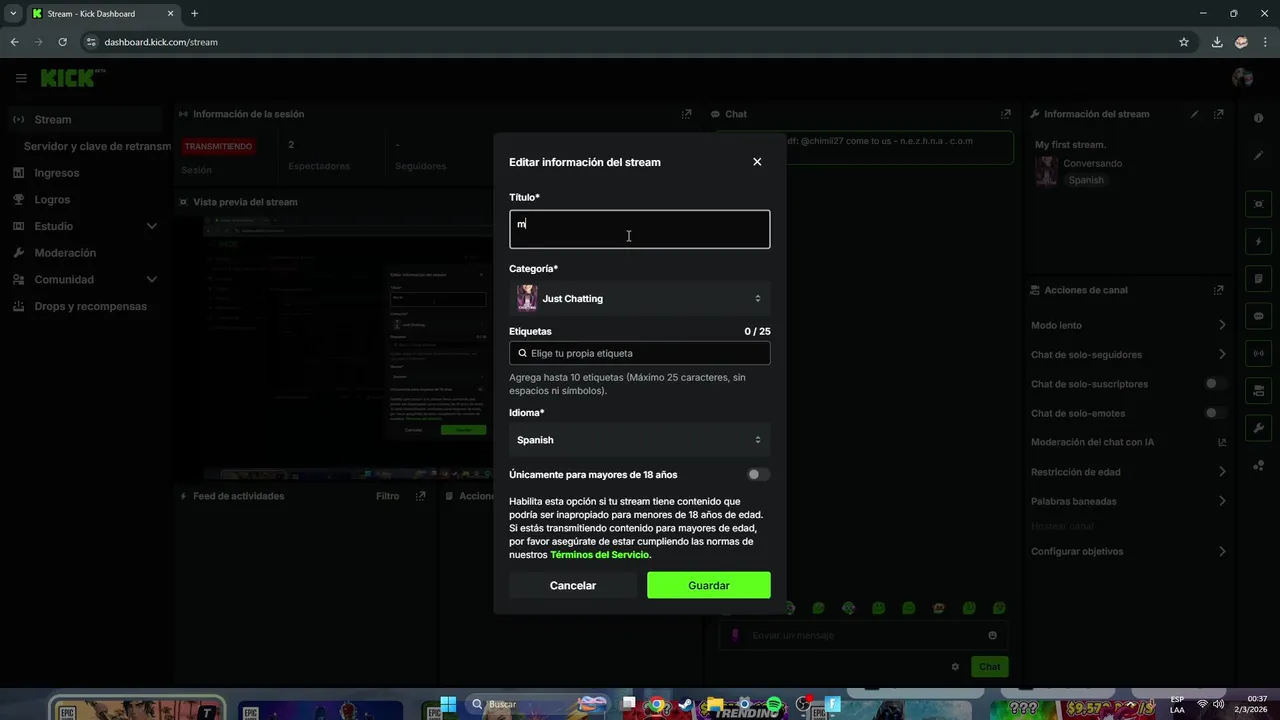Toggle Chat de solo-suscriptores
This screenshot has height=720, width=1280.
1215,384
